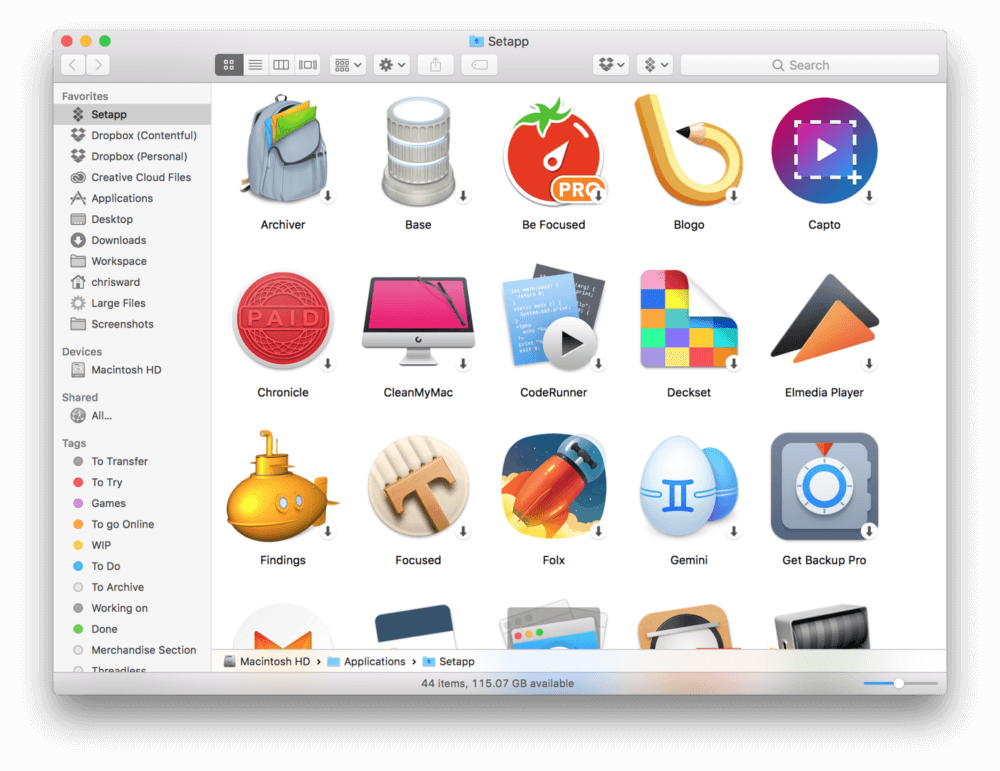Select the Blogo pencil app icon
This screenshot has width=1000, height=771.
(x=689, y=151)
